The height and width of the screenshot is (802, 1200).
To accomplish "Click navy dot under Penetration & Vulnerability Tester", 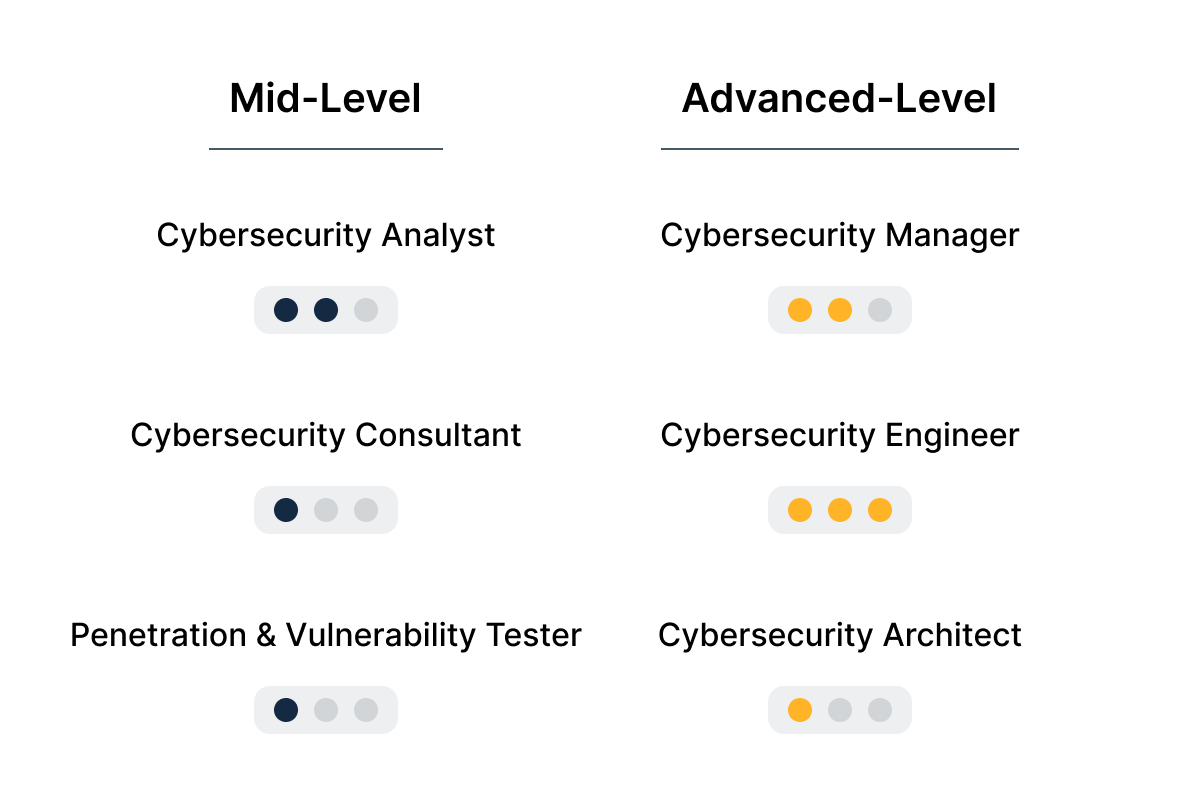I will (x=286, y=710).
